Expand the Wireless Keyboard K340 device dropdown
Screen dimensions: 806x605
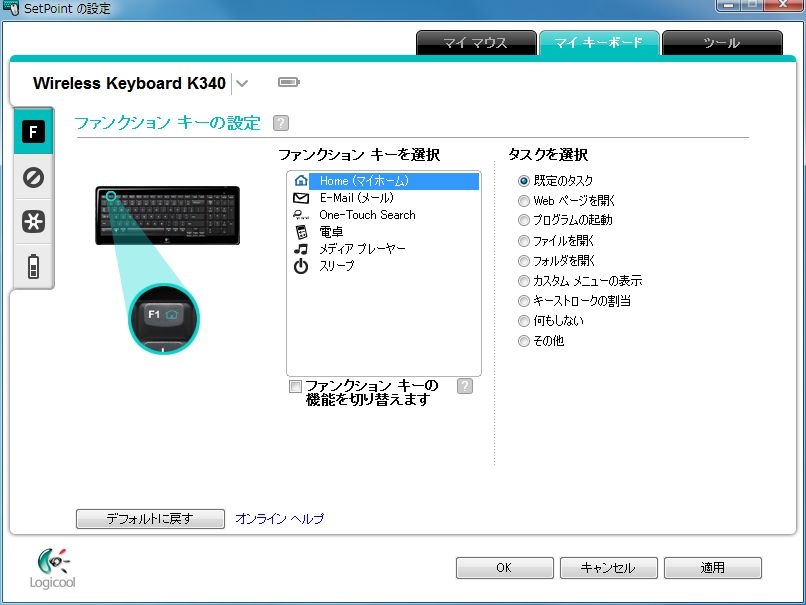242,83
